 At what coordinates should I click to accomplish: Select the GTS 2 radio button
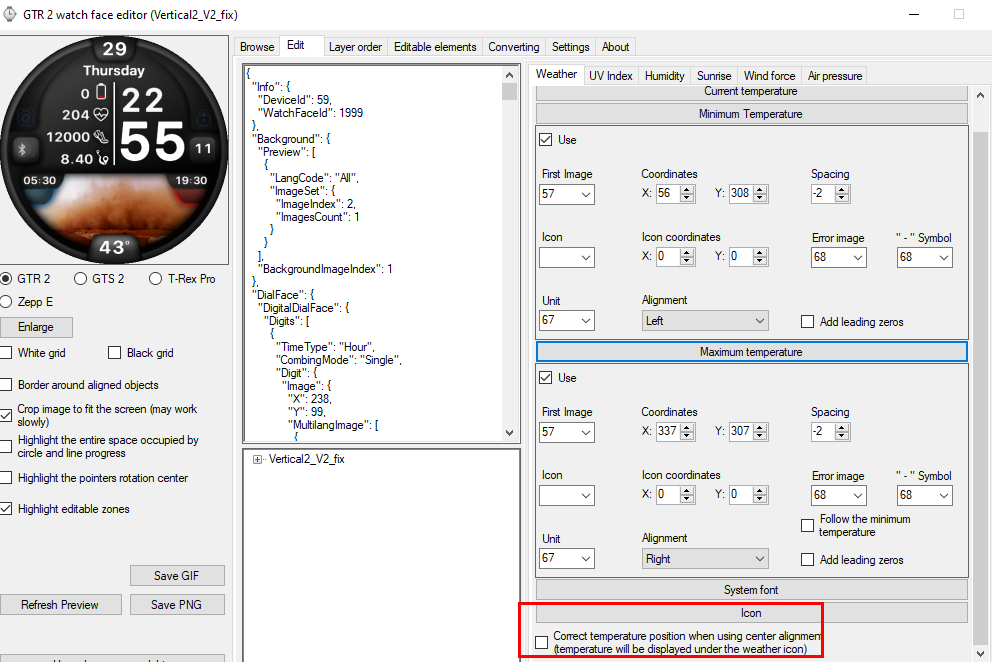(x=80, y=278)
